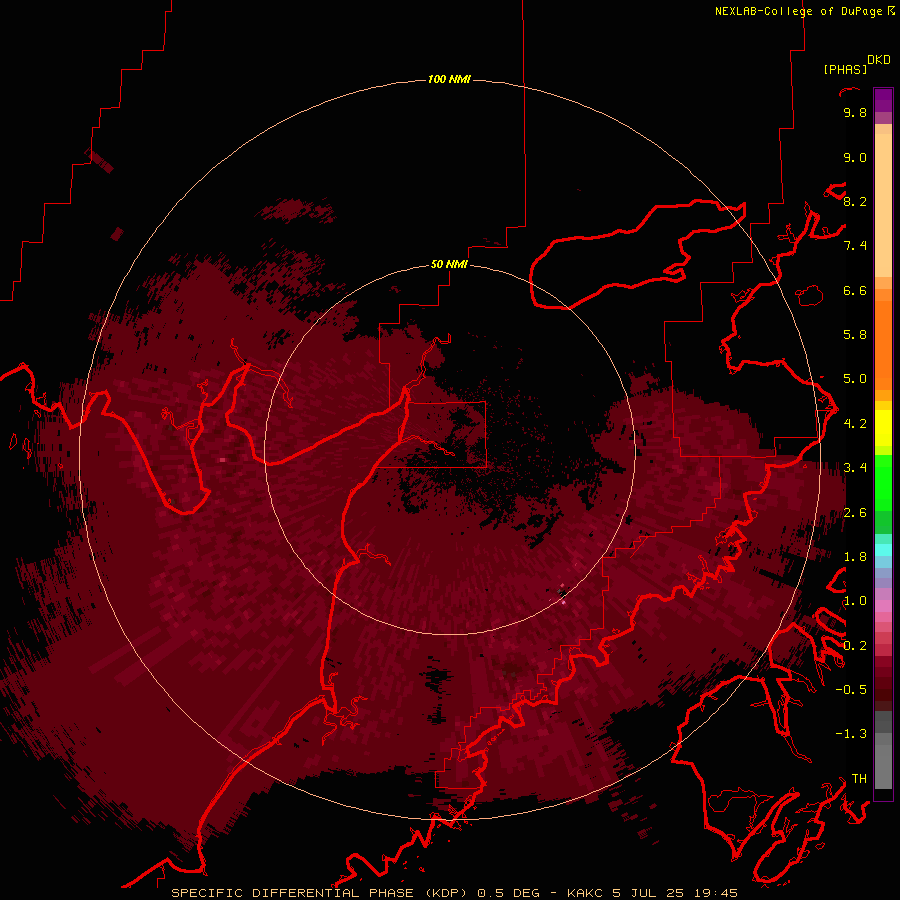Image resolution: width=900 pixels, height=900 pixels.
Task: Click the 100 NMI range ring label
Action: coord(449,79)
